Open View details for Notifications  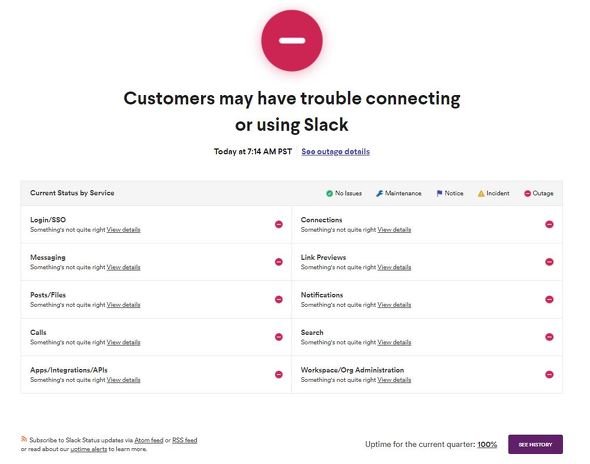pos(394,305)
